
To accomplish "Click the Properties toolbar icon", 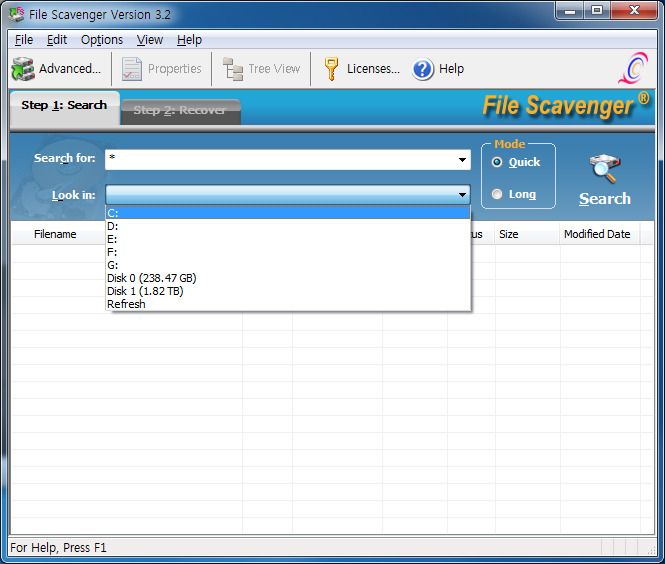I will coord(131,69).
